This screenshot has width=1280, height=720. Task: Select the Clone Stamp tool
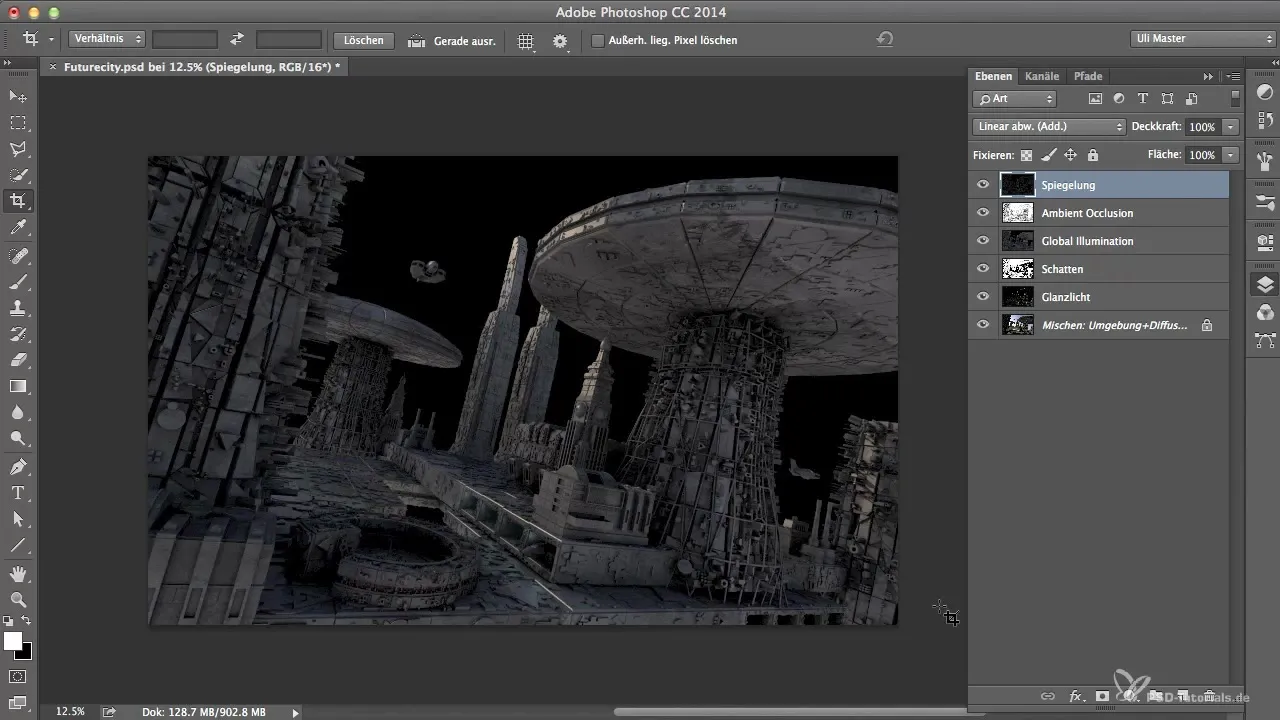coord(18,308)
